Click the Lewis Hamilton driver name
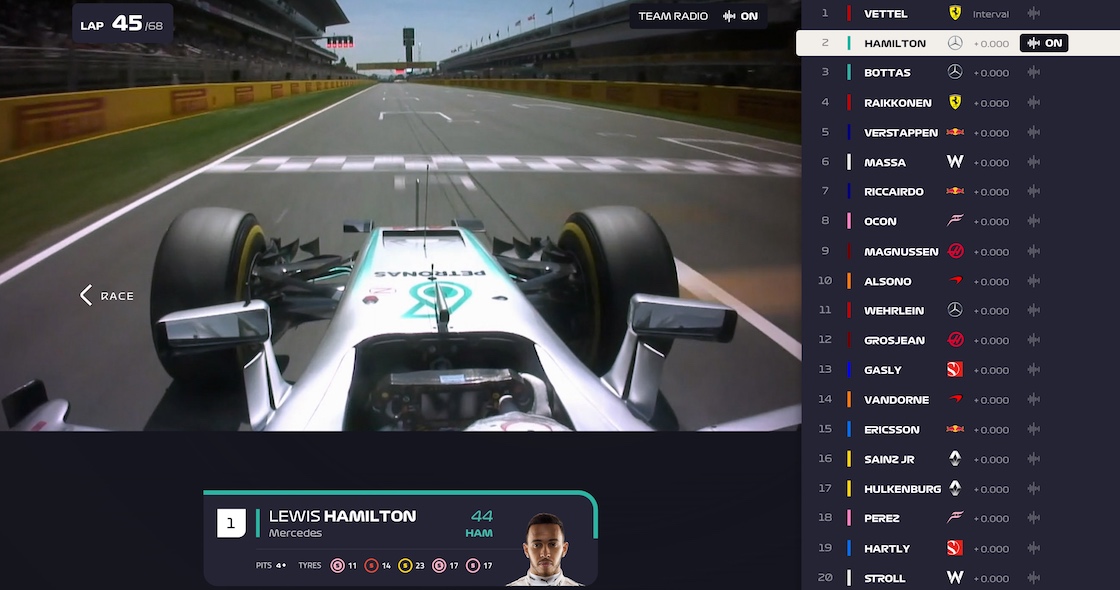Image resolution: width=1120 pixels, height=590 pixels. [x=342, y=516]
